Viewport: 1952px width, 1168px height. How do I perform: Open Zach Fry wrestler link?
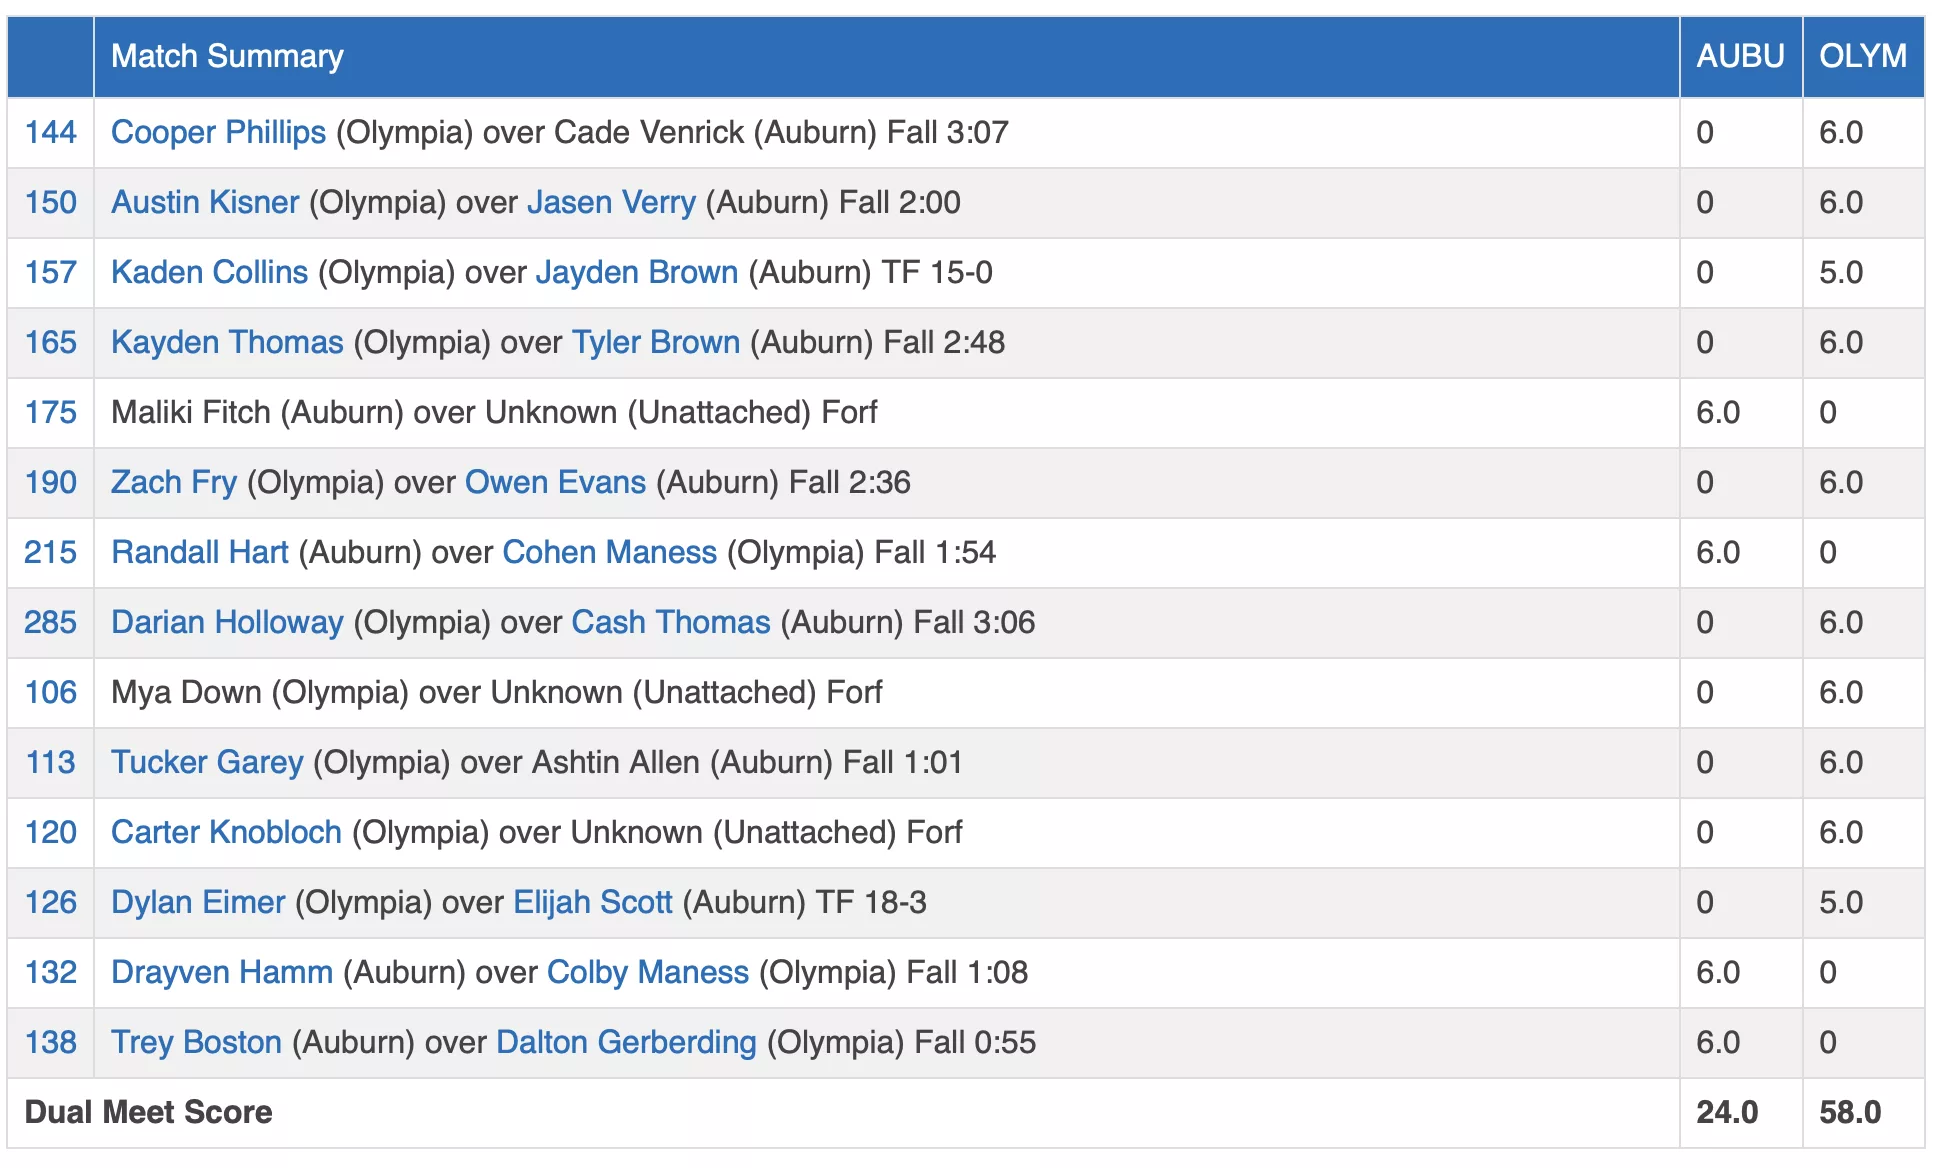[x=174, y=482]
